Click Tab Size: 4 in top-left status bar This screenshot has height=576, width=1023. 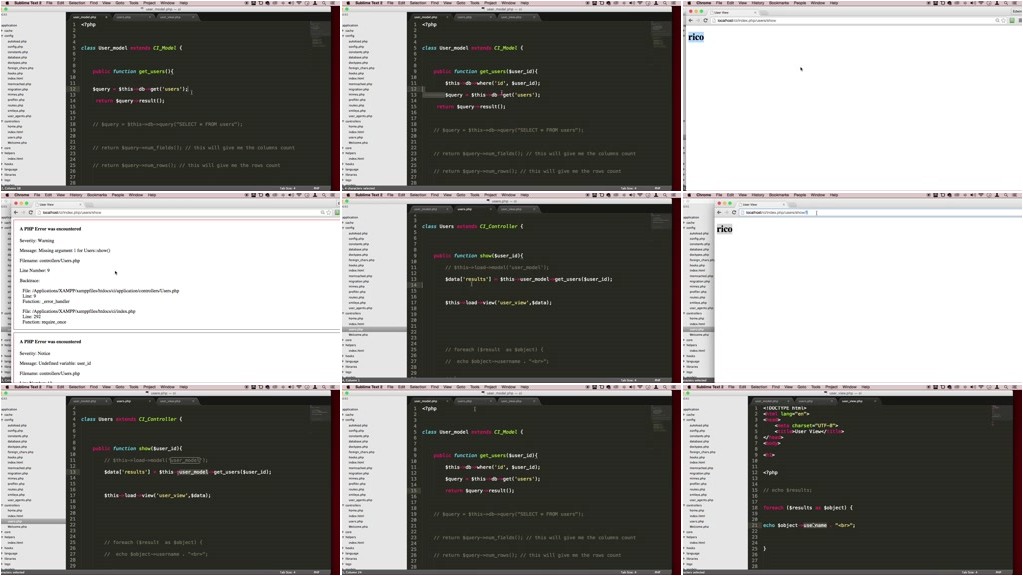(x=288, y=189)
